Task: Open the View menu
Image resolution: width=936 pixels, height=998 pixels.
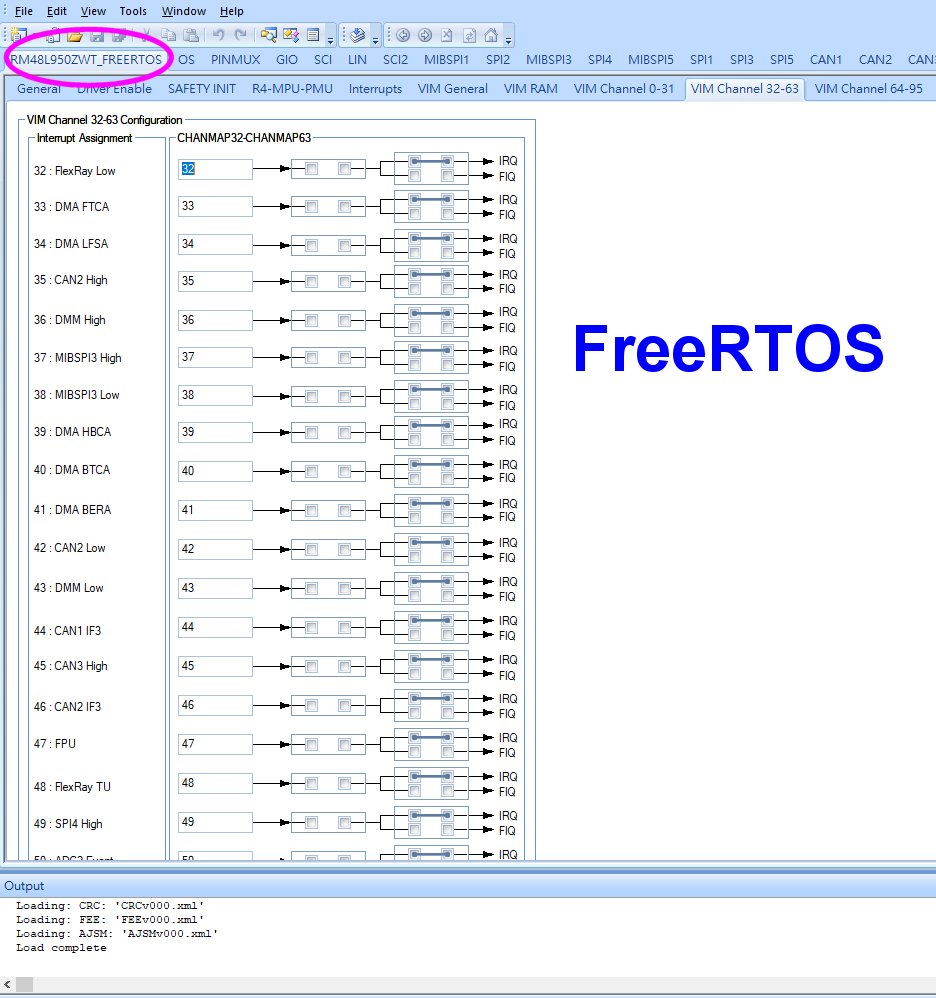Action: [93, 11]
